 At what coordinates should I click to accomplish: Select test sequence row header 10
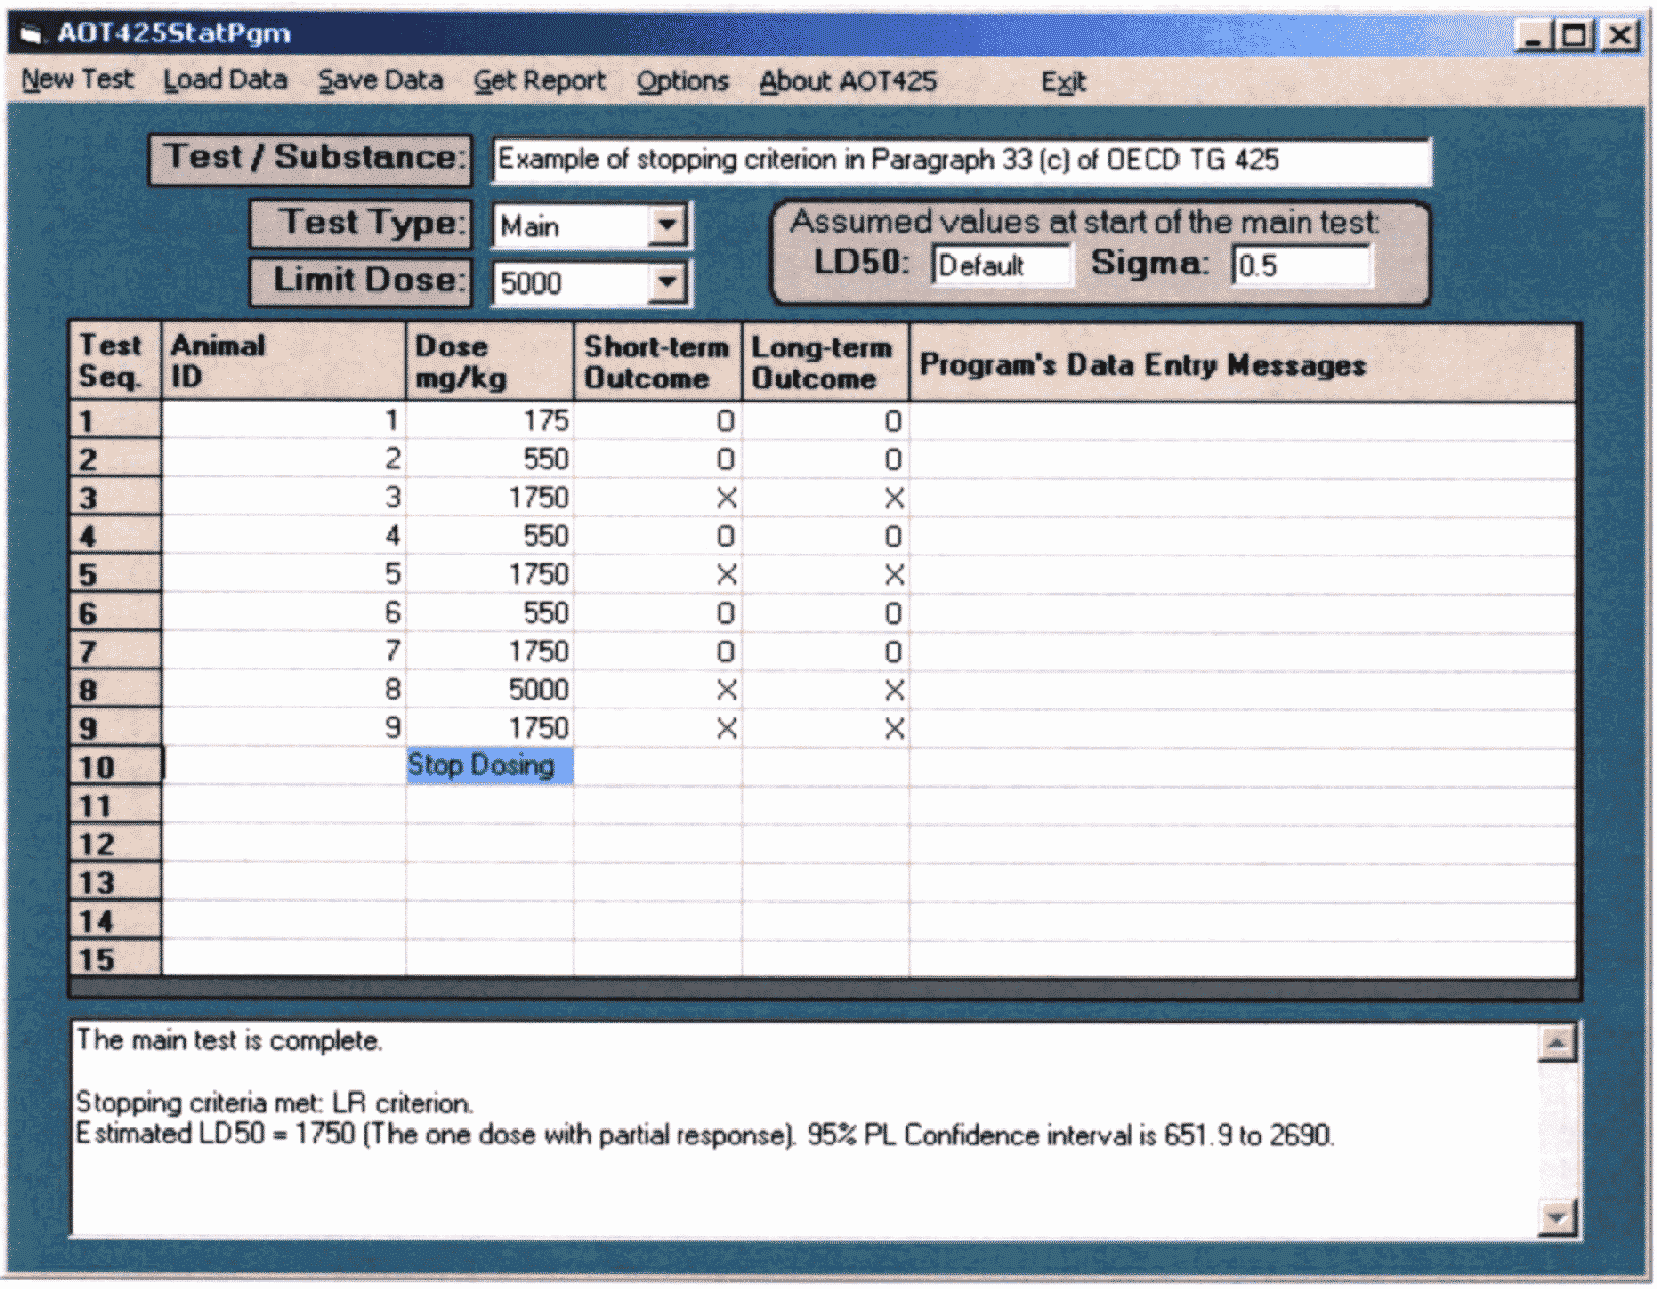click(x=114, y=767)
